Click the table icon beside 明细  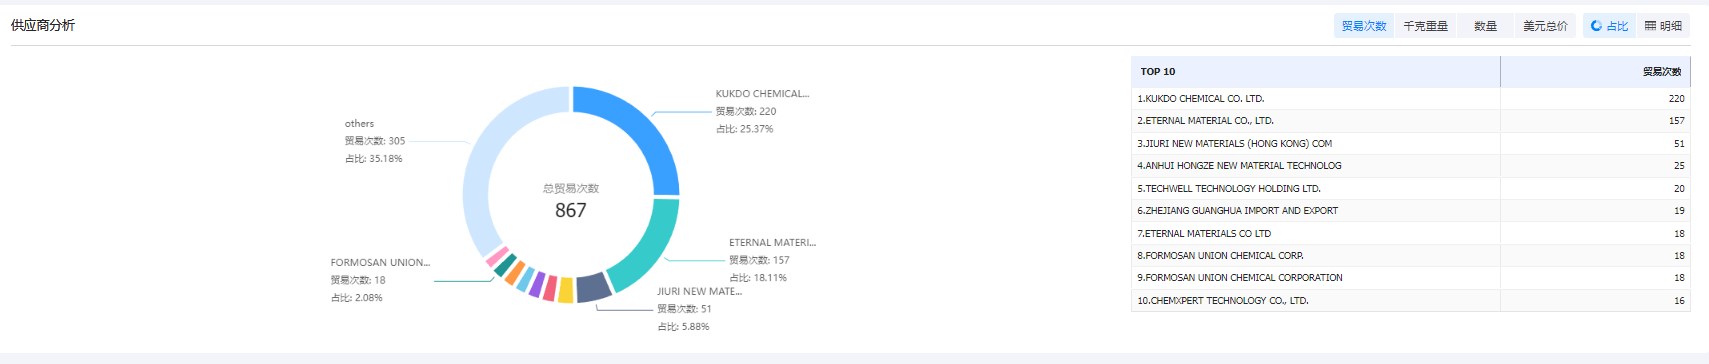(x=1650, y=26)
